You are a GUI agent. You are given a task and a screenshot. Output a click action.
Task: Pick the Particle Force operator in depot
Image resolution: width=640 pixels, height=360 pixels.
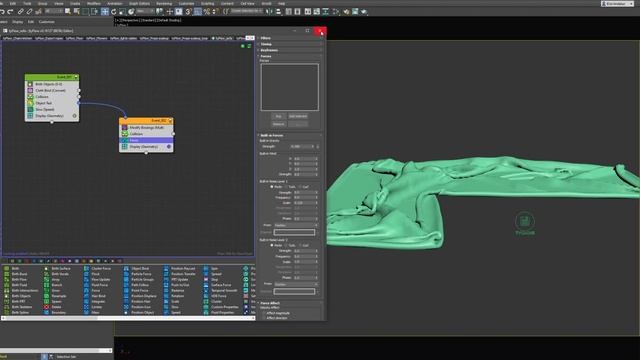click(142, 274)
